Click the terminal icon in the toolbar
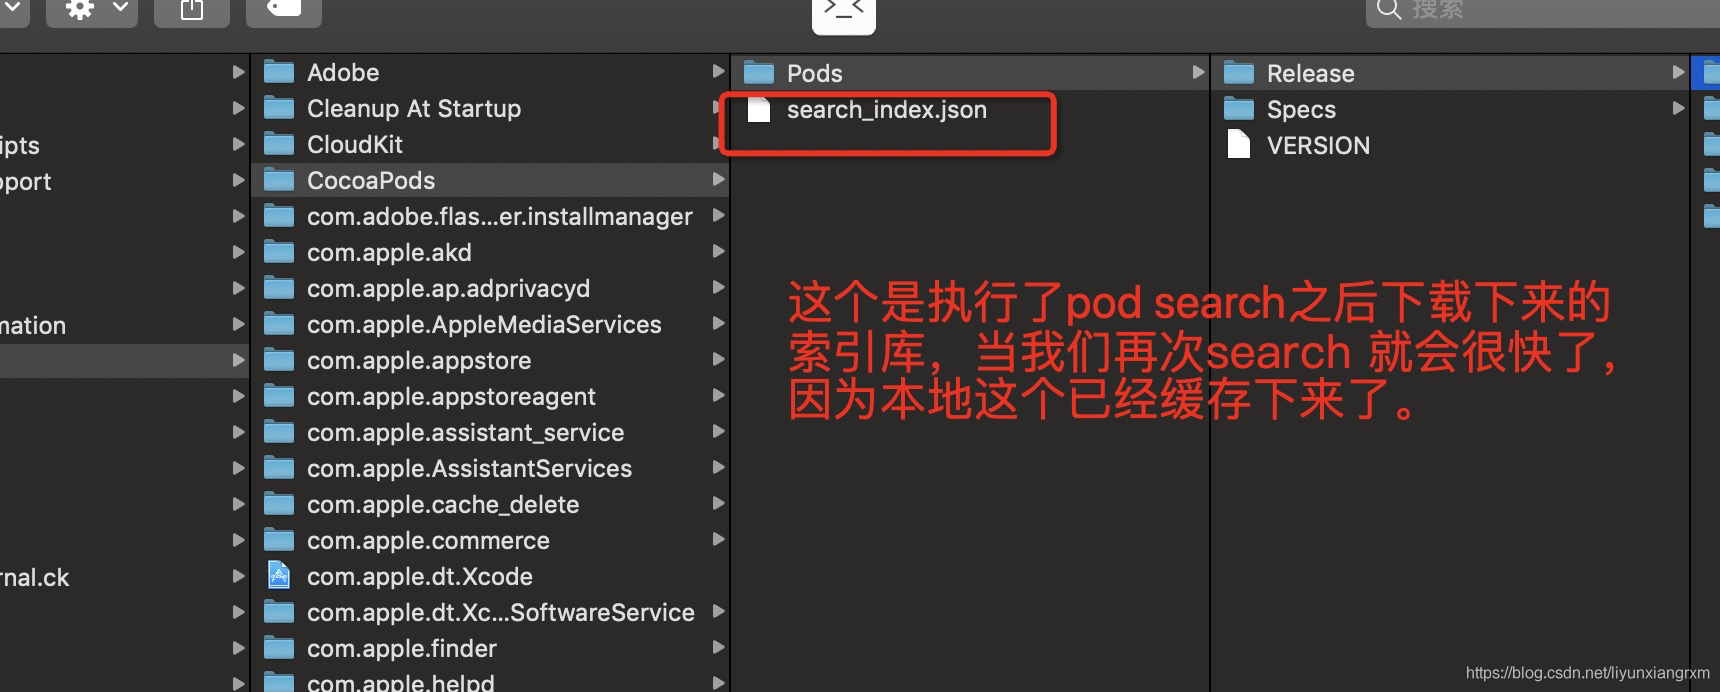 pyautogui.click(x=844, y=14)
